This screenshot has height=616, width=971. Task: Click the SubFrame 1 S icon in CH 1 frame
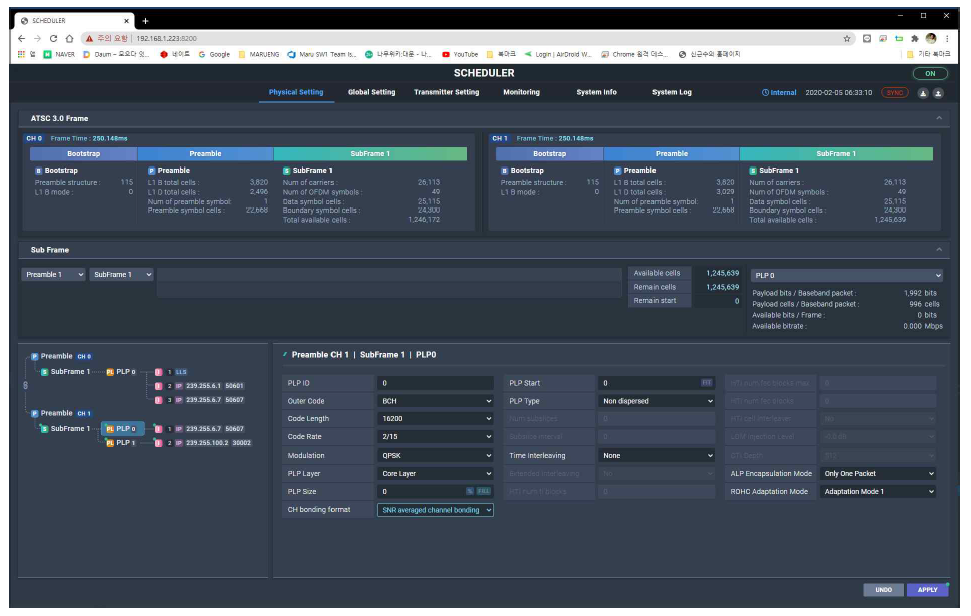tap(753, 171)
